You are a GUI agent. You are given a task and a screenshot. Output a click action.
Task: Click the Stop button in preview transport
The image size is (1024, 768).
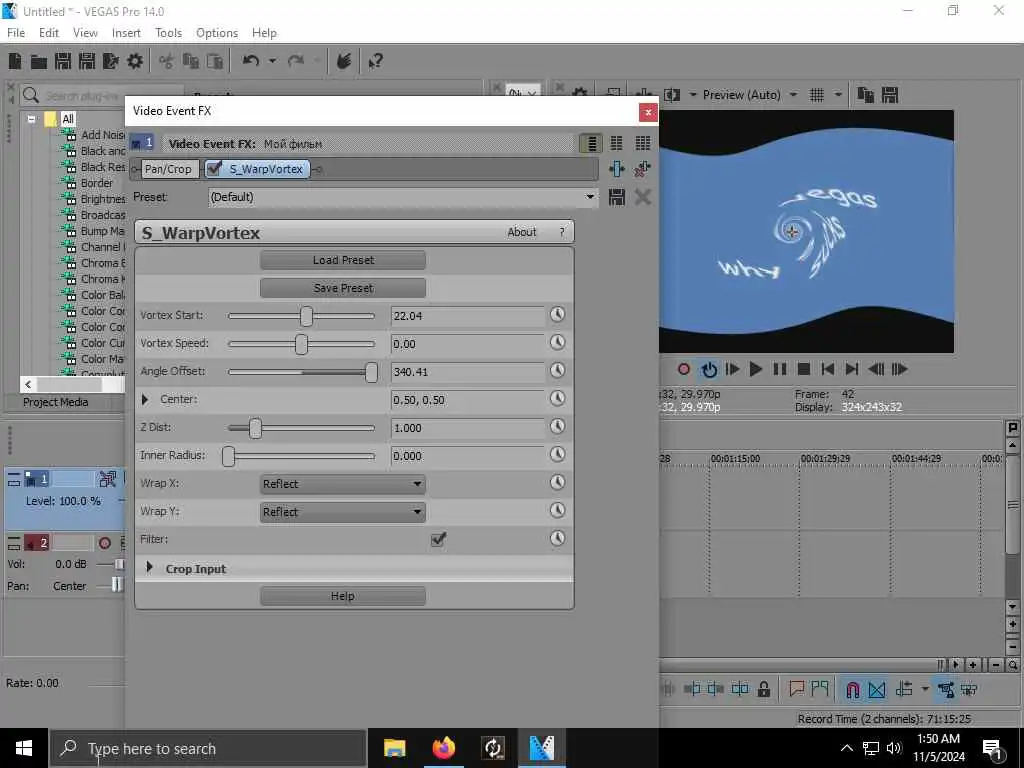coord(804,370)
